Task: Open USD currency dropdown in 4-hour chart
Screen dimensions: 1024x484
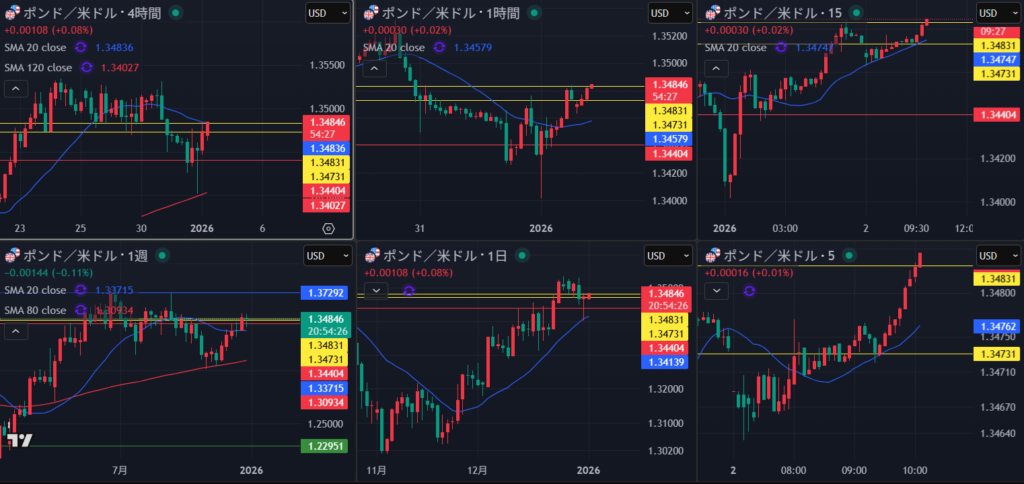Action: click(x=327, y=13)
